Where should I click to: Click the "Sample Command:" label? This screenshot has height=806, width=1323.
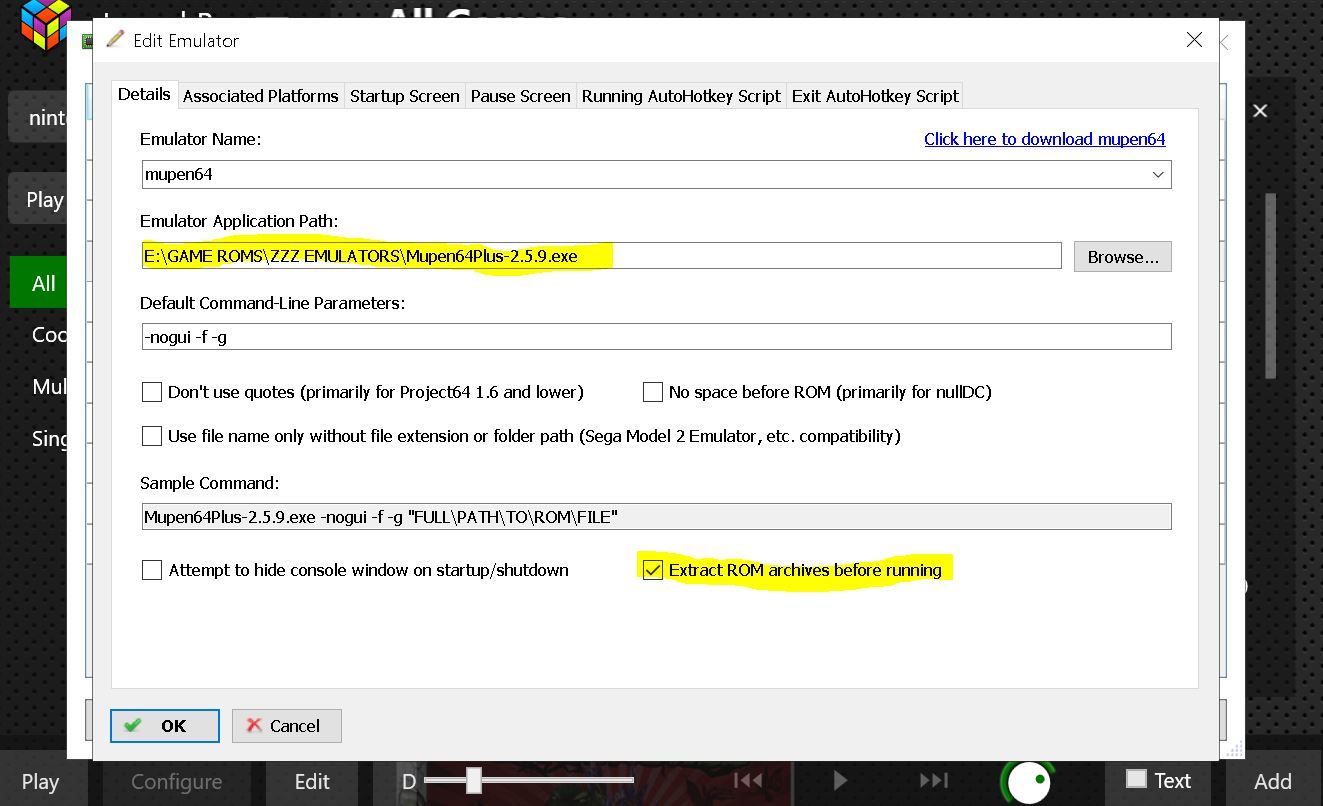(210, 483)
